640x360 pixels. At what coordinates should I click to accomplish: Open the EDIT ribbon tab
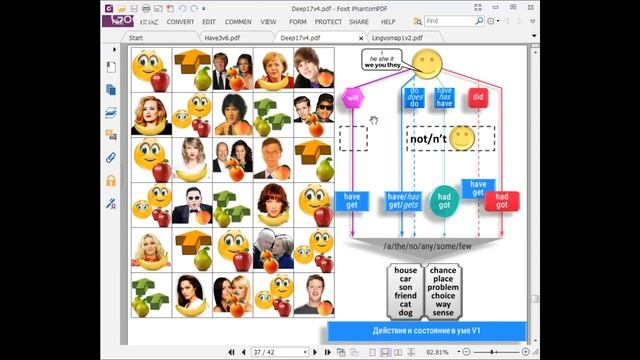pyautogui.click(x=209, y=22)
